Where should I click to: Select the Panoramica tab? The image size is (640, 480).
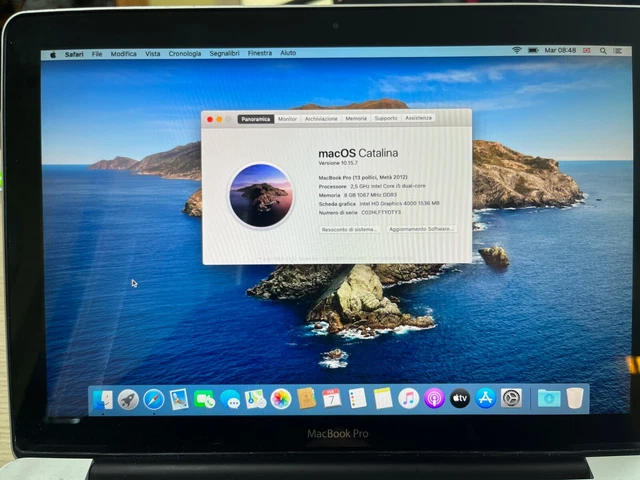(x=256, y=119)
